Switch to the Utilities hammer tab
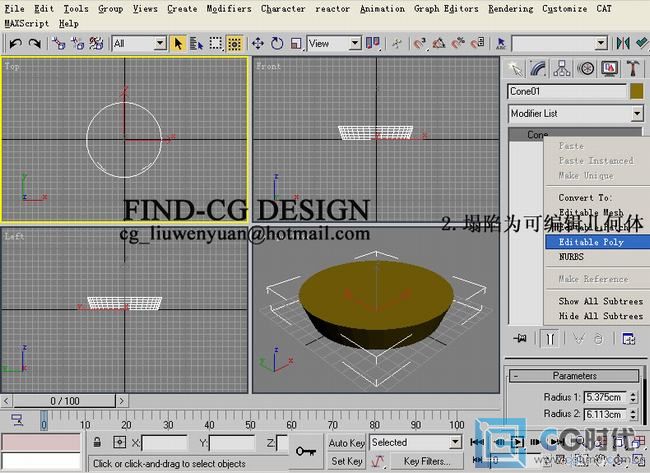The width and height of the screenshot is (650, 473). click(x=633, y=68)
